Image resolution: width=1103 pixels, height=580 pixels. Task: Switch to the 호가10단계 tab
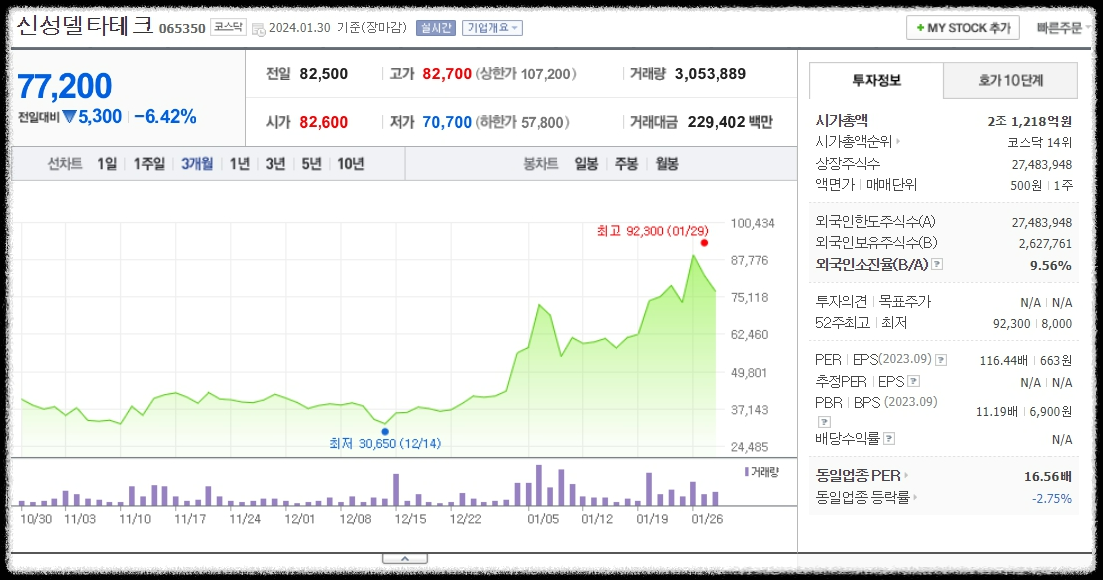coord(1010,81)
